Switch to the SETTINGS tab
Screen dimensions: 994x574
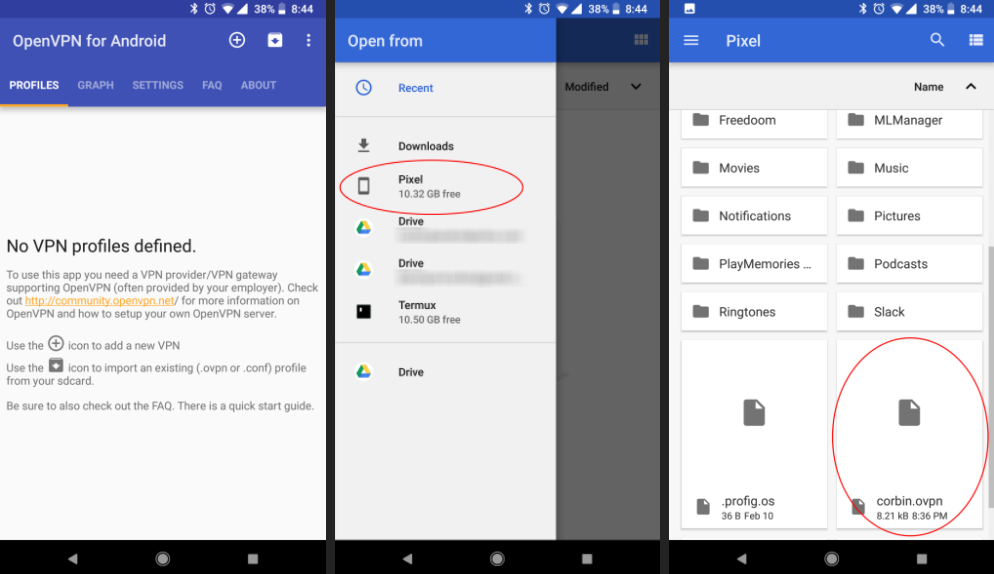coord(158,85)
